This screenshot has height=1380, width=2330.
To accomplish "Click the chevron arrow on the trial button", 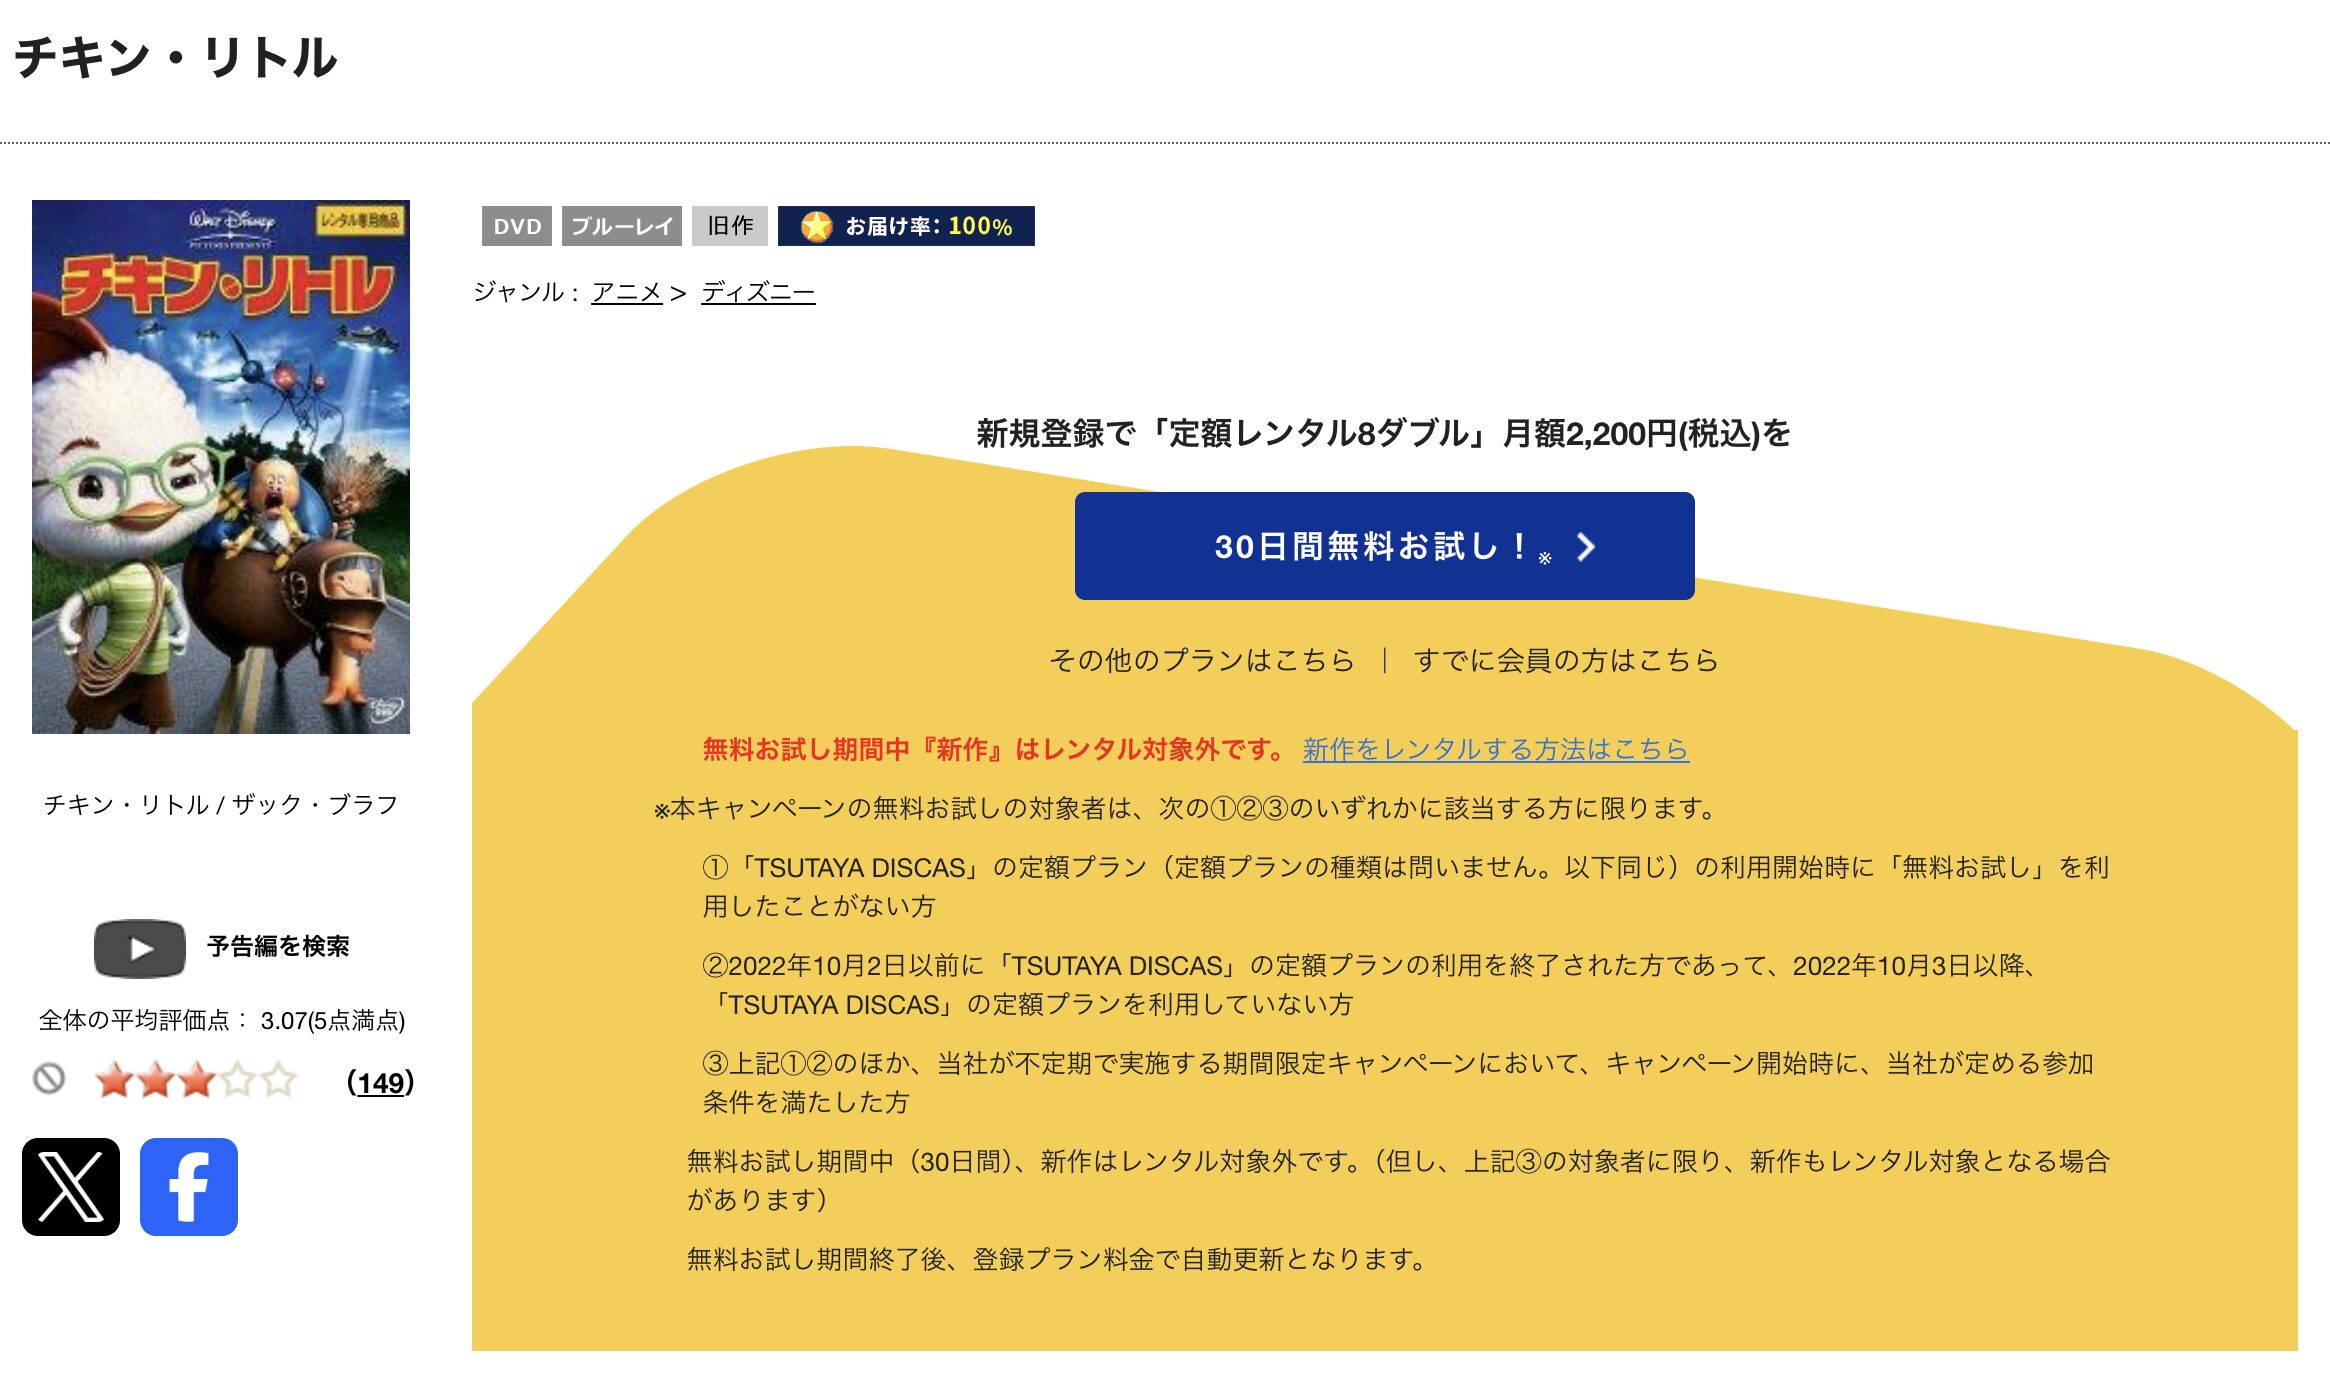I will point(1586,547).
